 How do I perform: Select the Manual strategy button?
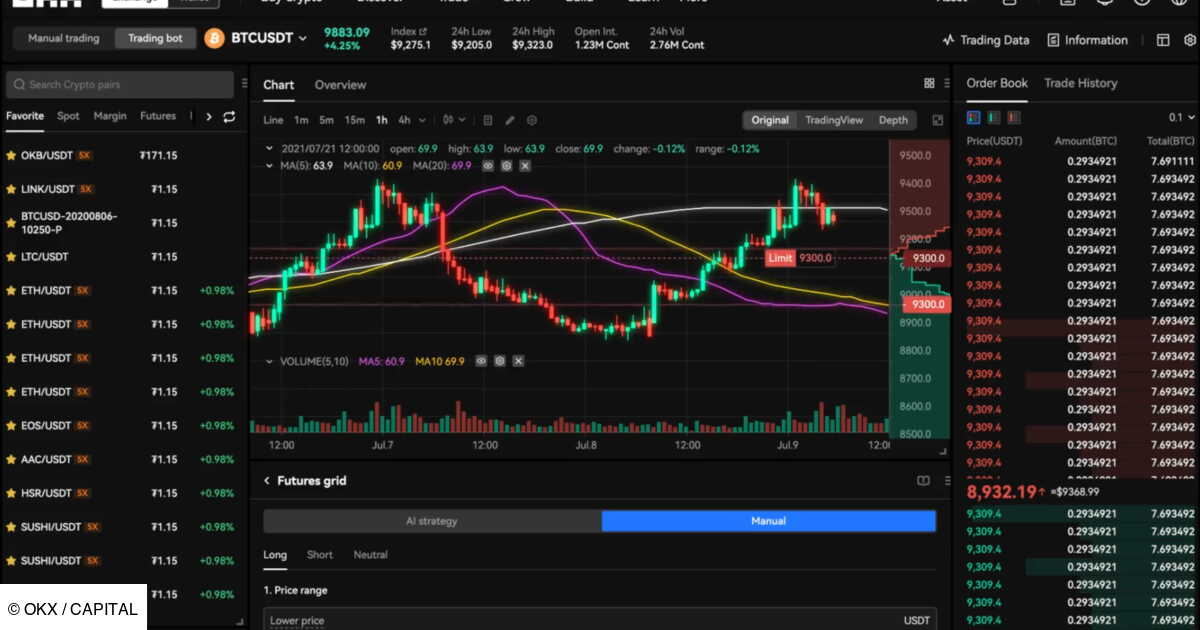(x=770, y=520)
